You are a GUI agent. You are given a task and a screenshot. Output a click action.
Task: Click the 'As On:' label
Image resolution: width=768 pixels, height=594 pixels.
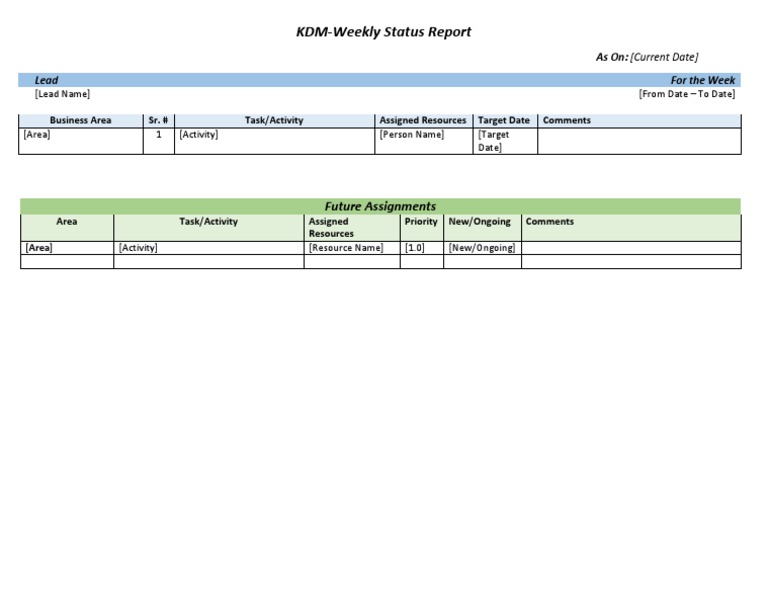point(612,57)
